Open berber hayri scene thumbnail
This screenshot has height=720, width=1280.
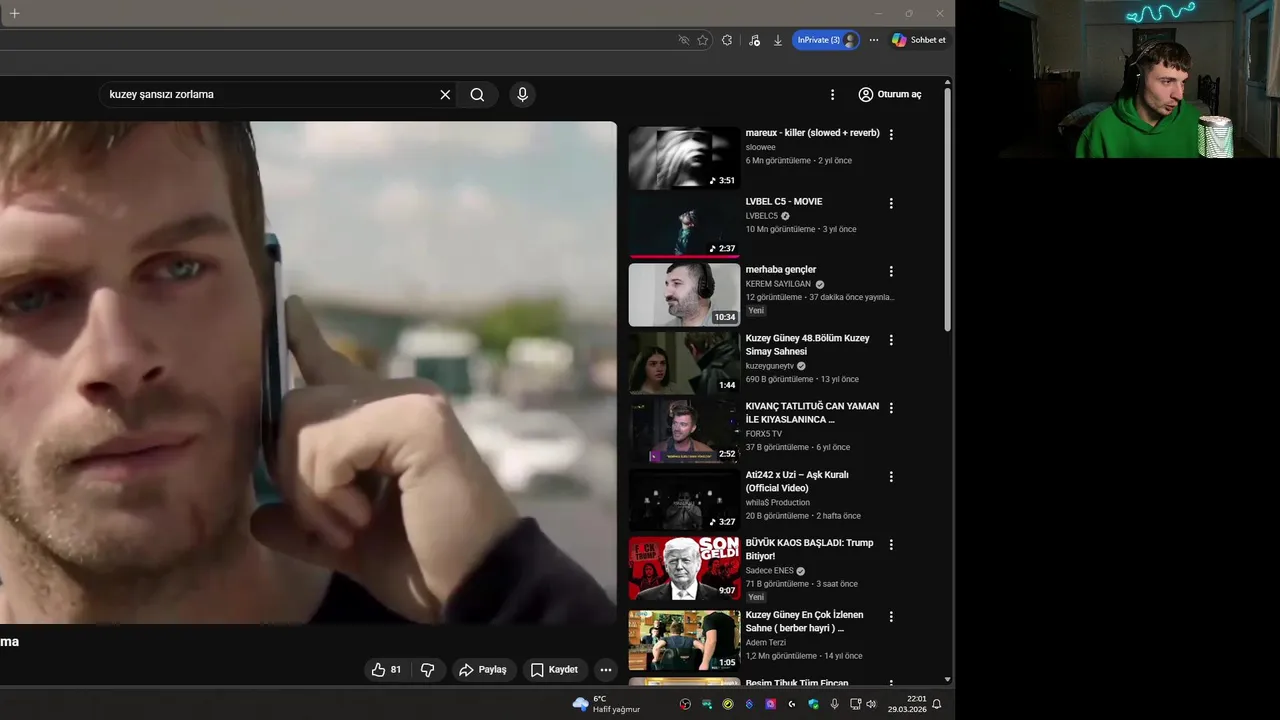[684, 640]
